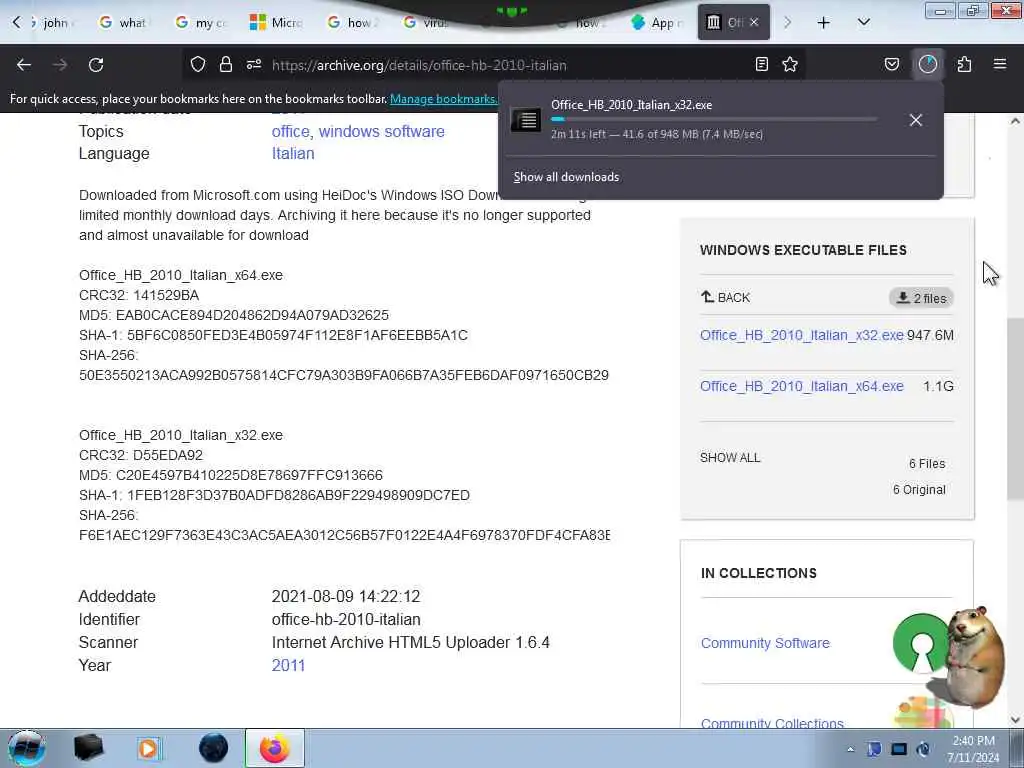
Task: Open Community Software collection link
Action: click(x=765, y=643)
